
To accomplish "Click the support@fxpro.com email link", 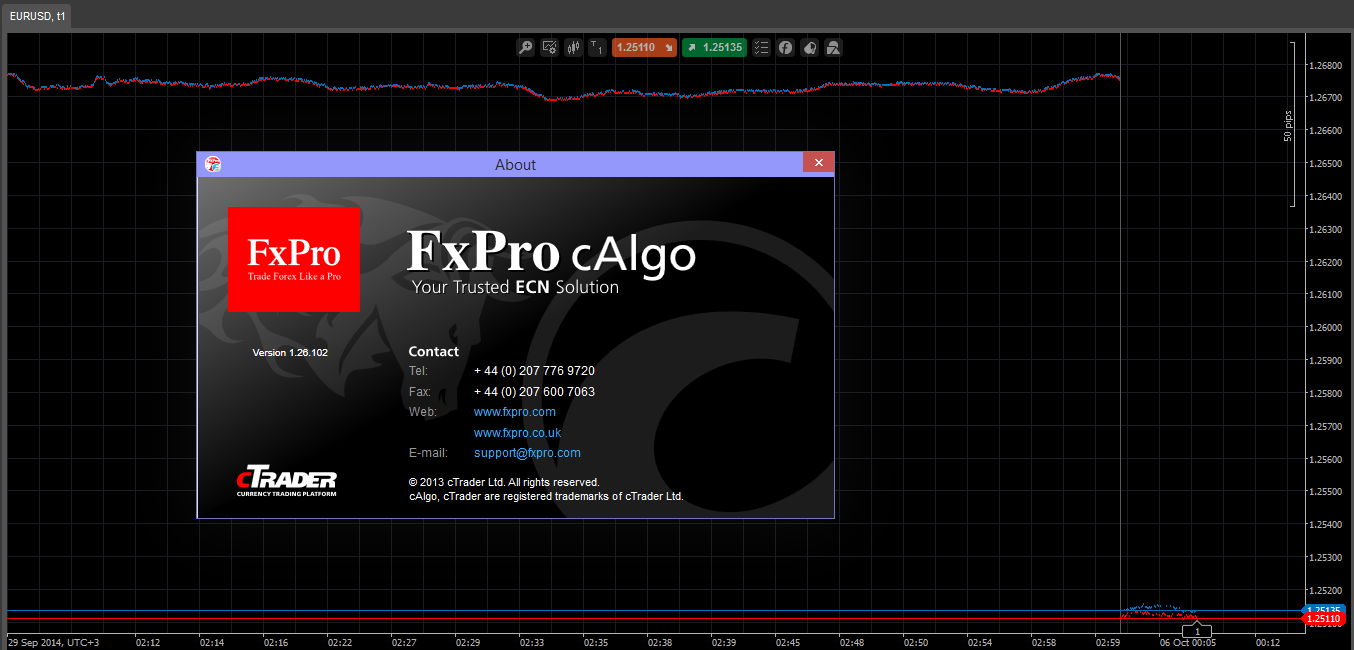I will (527, 453).
